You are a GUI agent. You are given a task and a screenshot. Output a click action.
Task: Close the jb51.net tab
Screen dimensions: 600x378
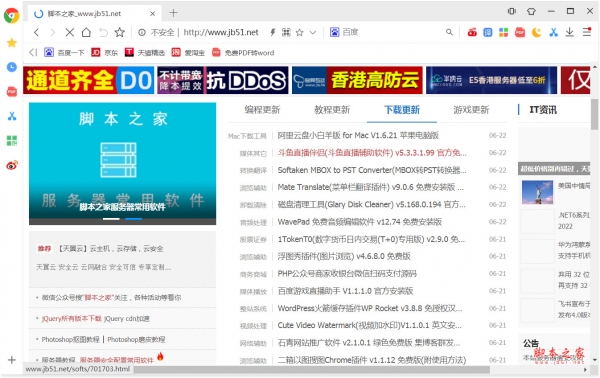(x=152, y=14)
